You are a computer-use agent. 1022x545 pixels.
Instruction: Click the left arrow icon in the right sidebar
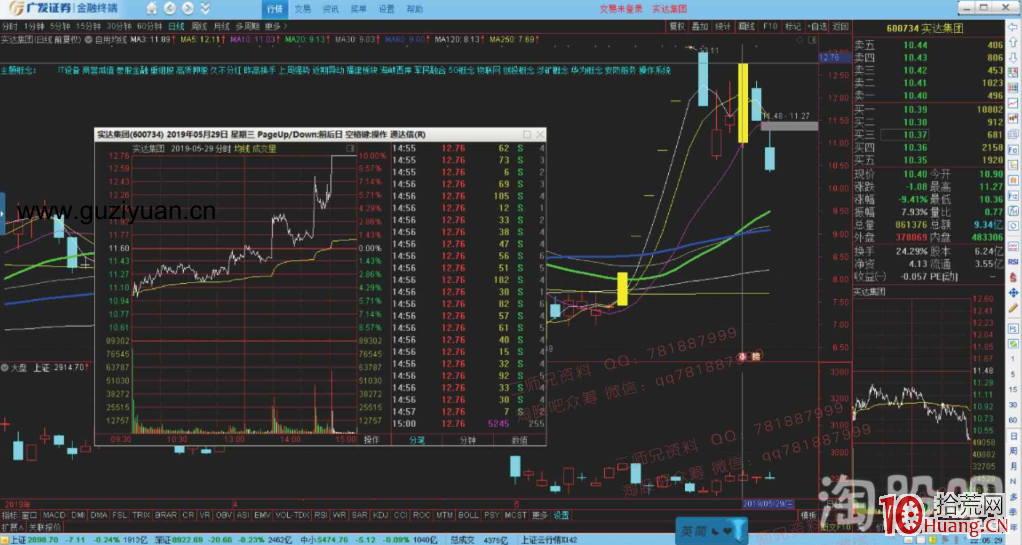[1013, 27]
